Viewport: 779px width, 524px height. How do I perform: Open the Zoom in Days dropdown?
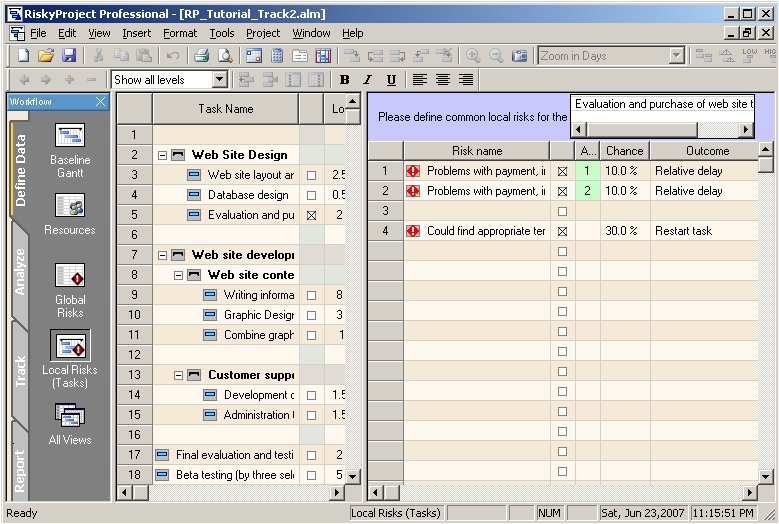(x=676, y=56)
